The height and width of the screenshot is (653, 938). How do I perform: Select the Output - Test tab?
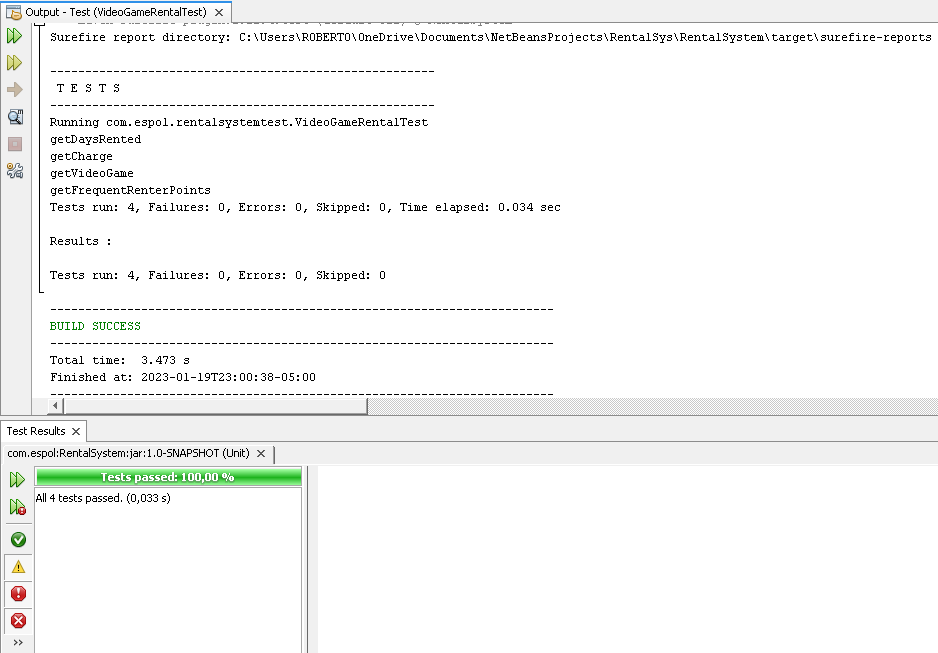tap(110, 14)
